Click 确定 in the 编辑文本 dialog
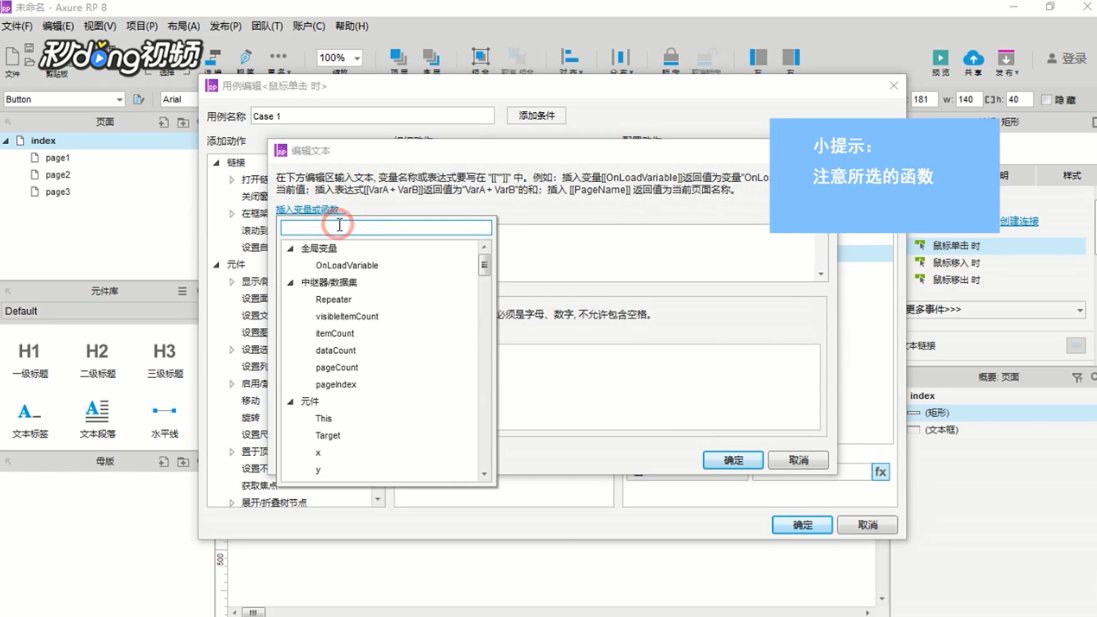1097x617 pixels. click(x=733, y=460)
